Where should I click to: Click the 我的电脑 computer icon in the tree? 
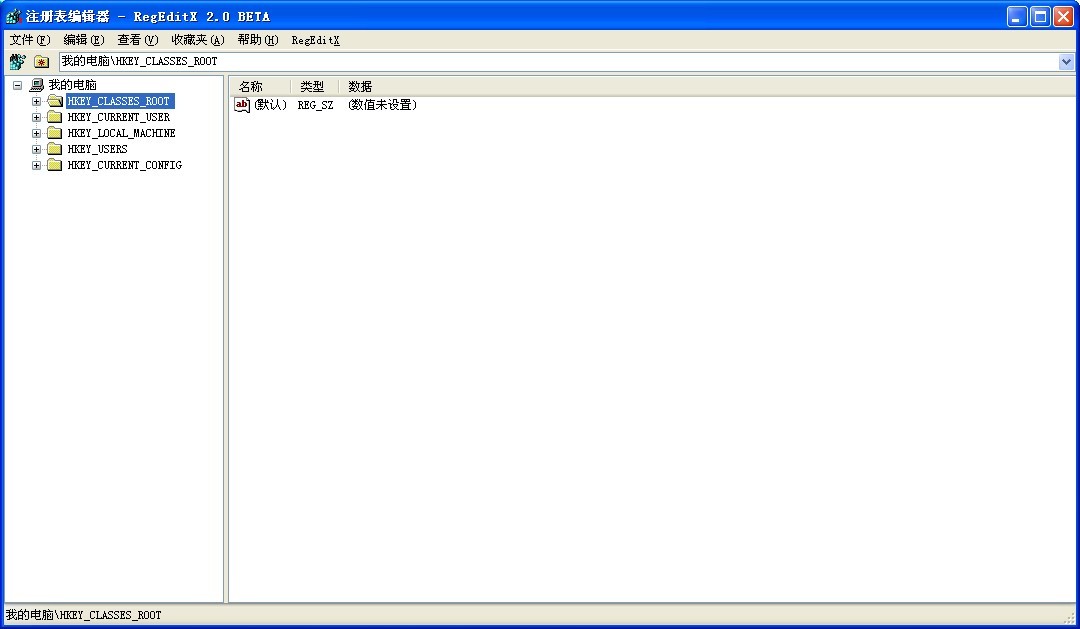[x=37, y=85]
